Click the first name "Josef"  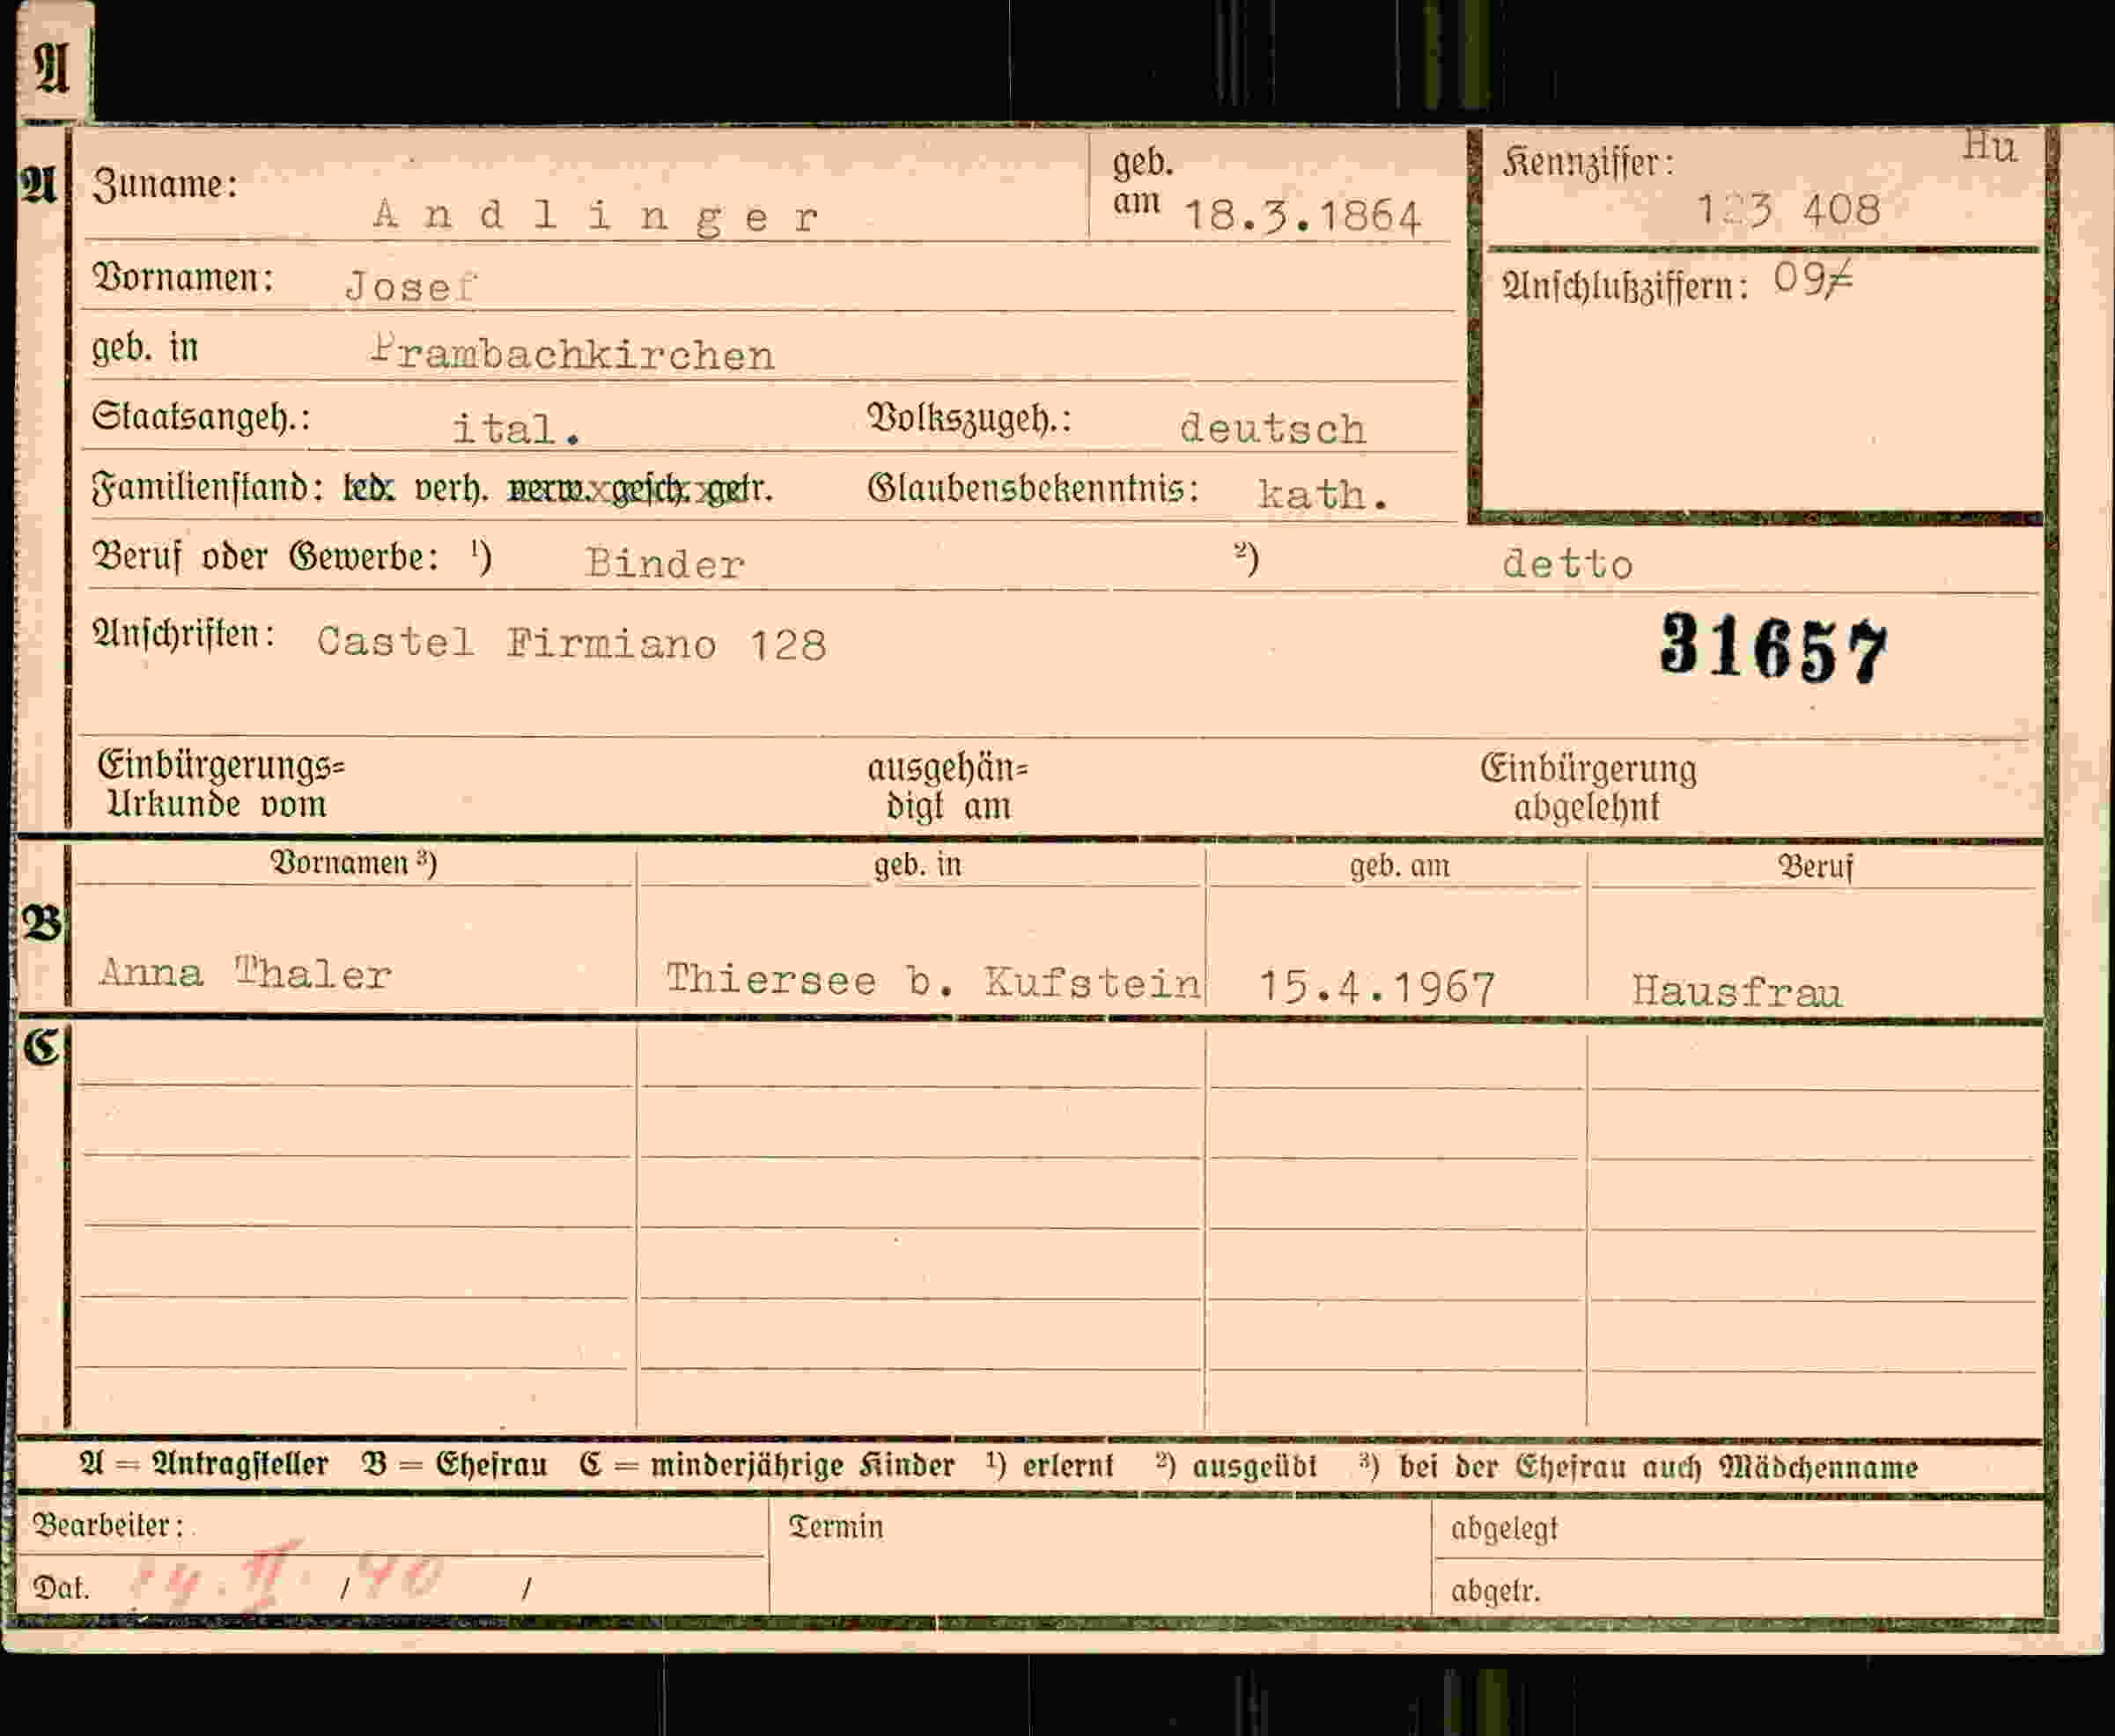[412, 287]
